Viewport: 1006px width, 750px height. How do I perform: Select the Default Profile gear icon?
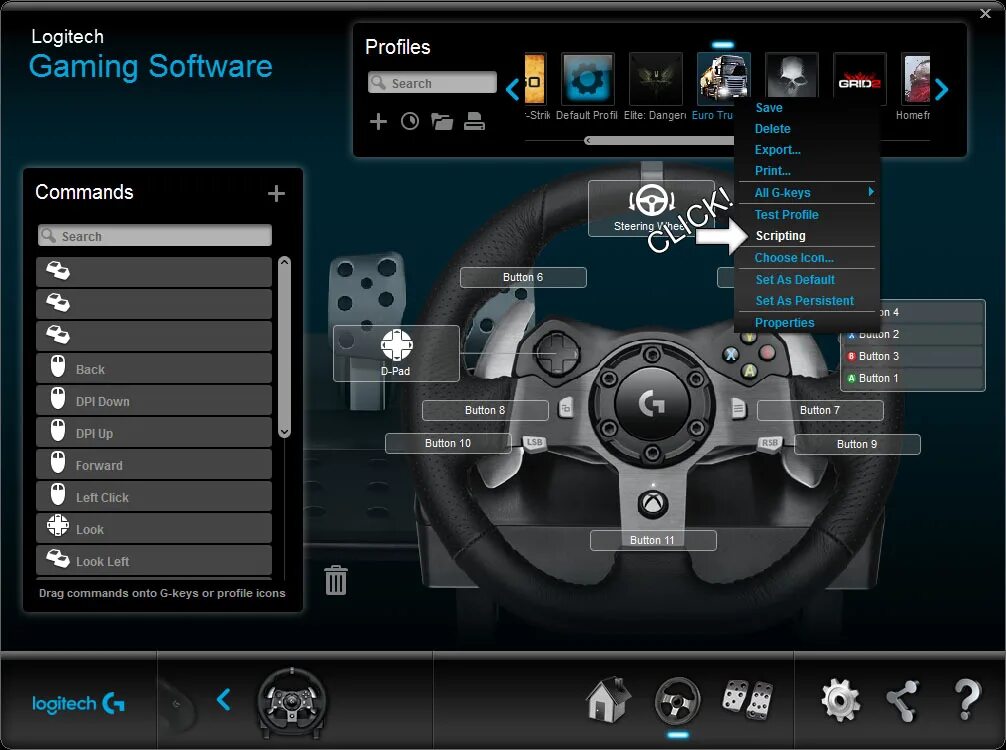pos(587,80)
